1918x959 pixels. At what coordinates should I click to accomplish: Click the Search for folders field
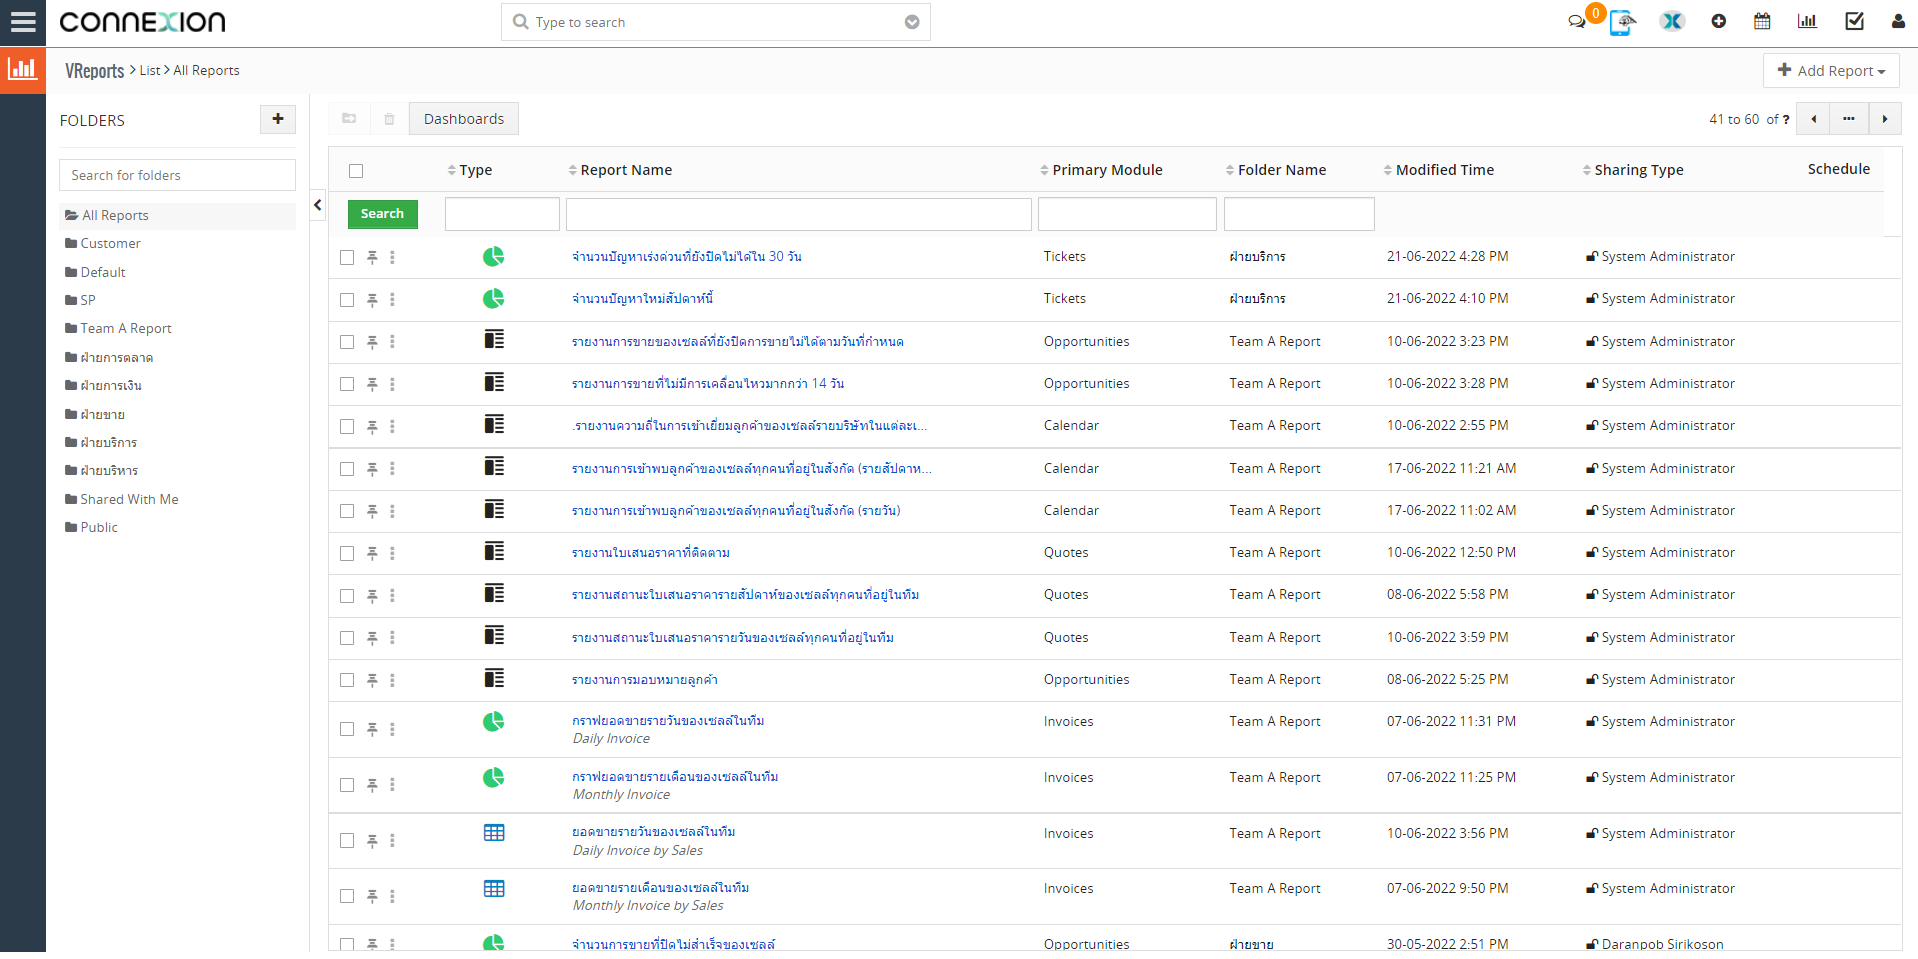[177, 175]
